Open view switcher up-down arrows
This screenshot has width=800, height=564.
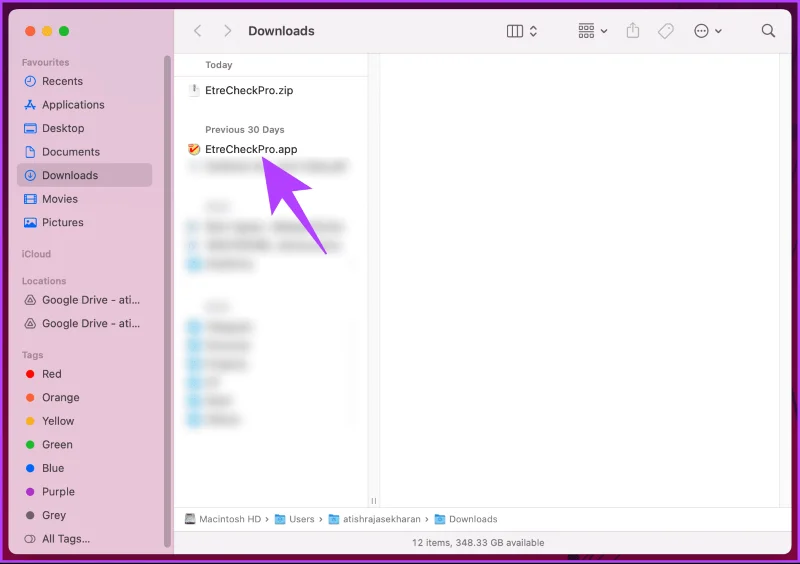[x=533, y=31]
